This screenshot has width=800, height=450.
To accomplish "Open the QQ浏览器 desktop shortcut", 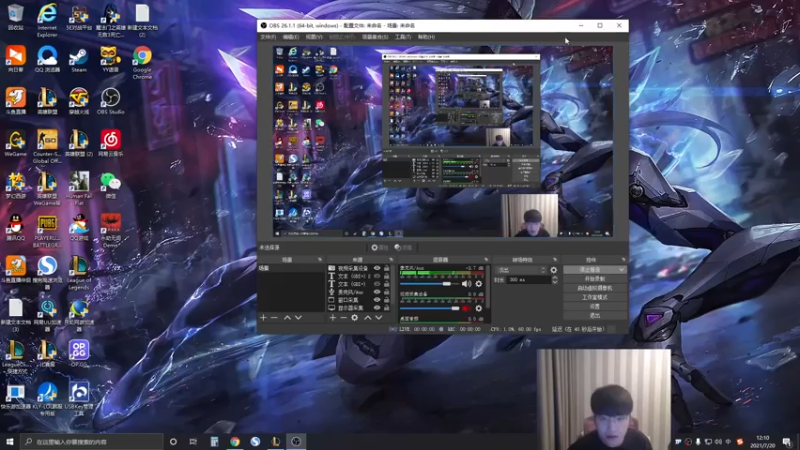I will [47, 59].
